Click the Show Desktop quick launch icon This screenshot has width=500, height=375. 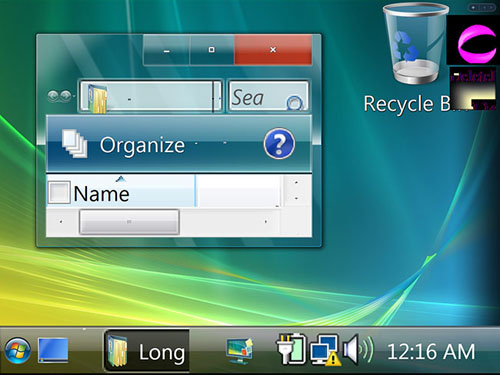point(53,350)
